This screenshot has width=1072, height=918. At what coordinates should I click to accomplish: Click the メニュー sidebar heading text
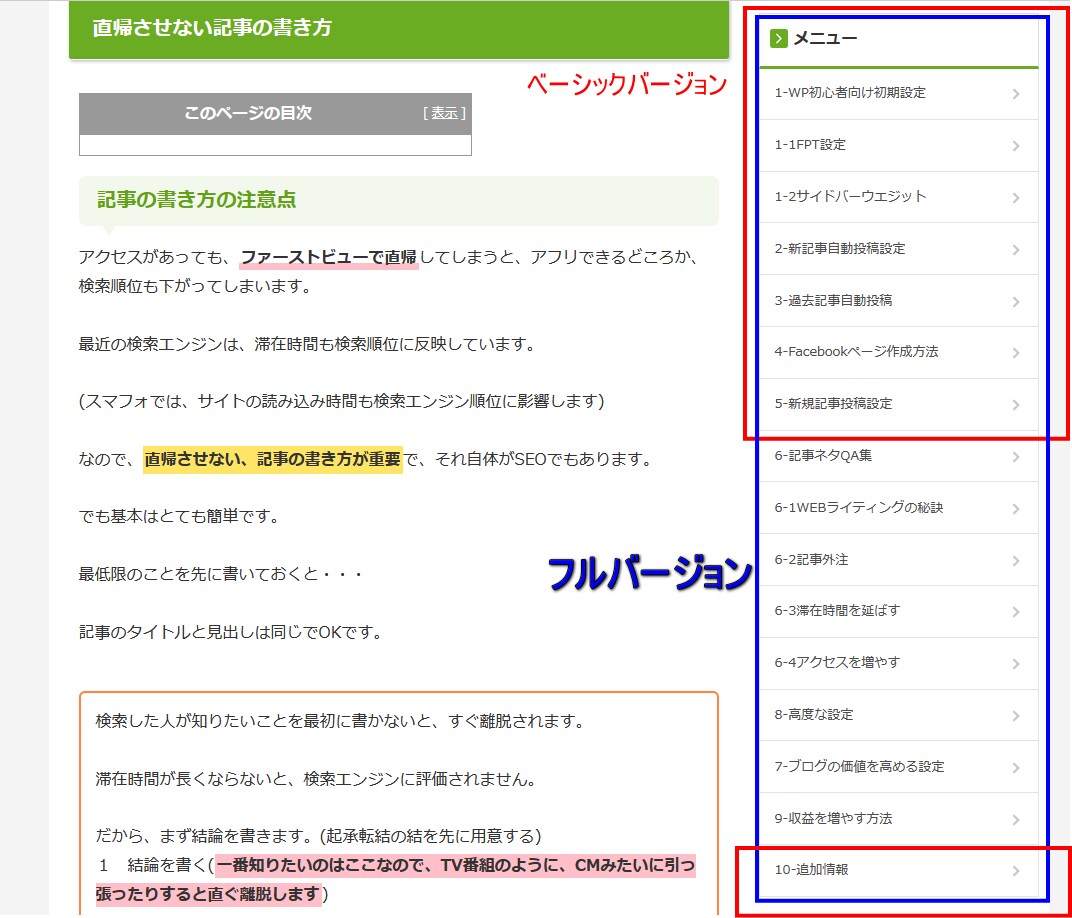pyautogui.click(x=825, y=38)
